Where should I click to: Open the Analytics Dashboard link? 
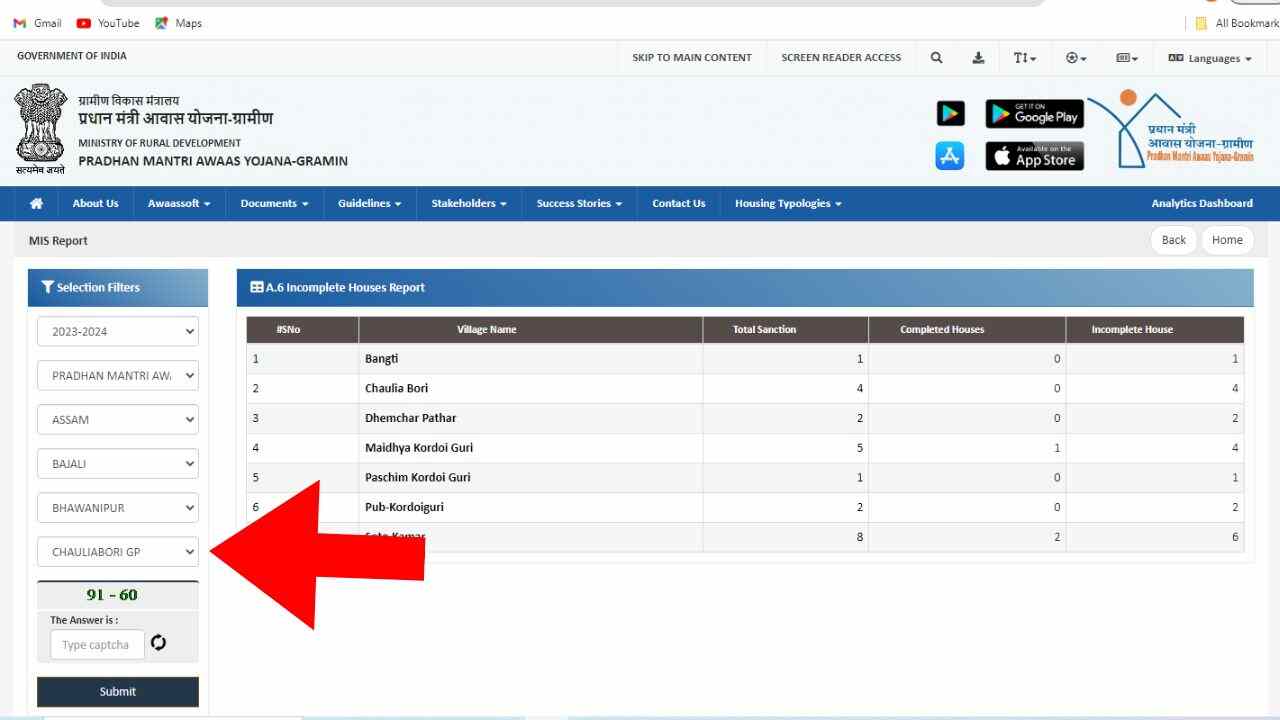[x=1202, y=203]
